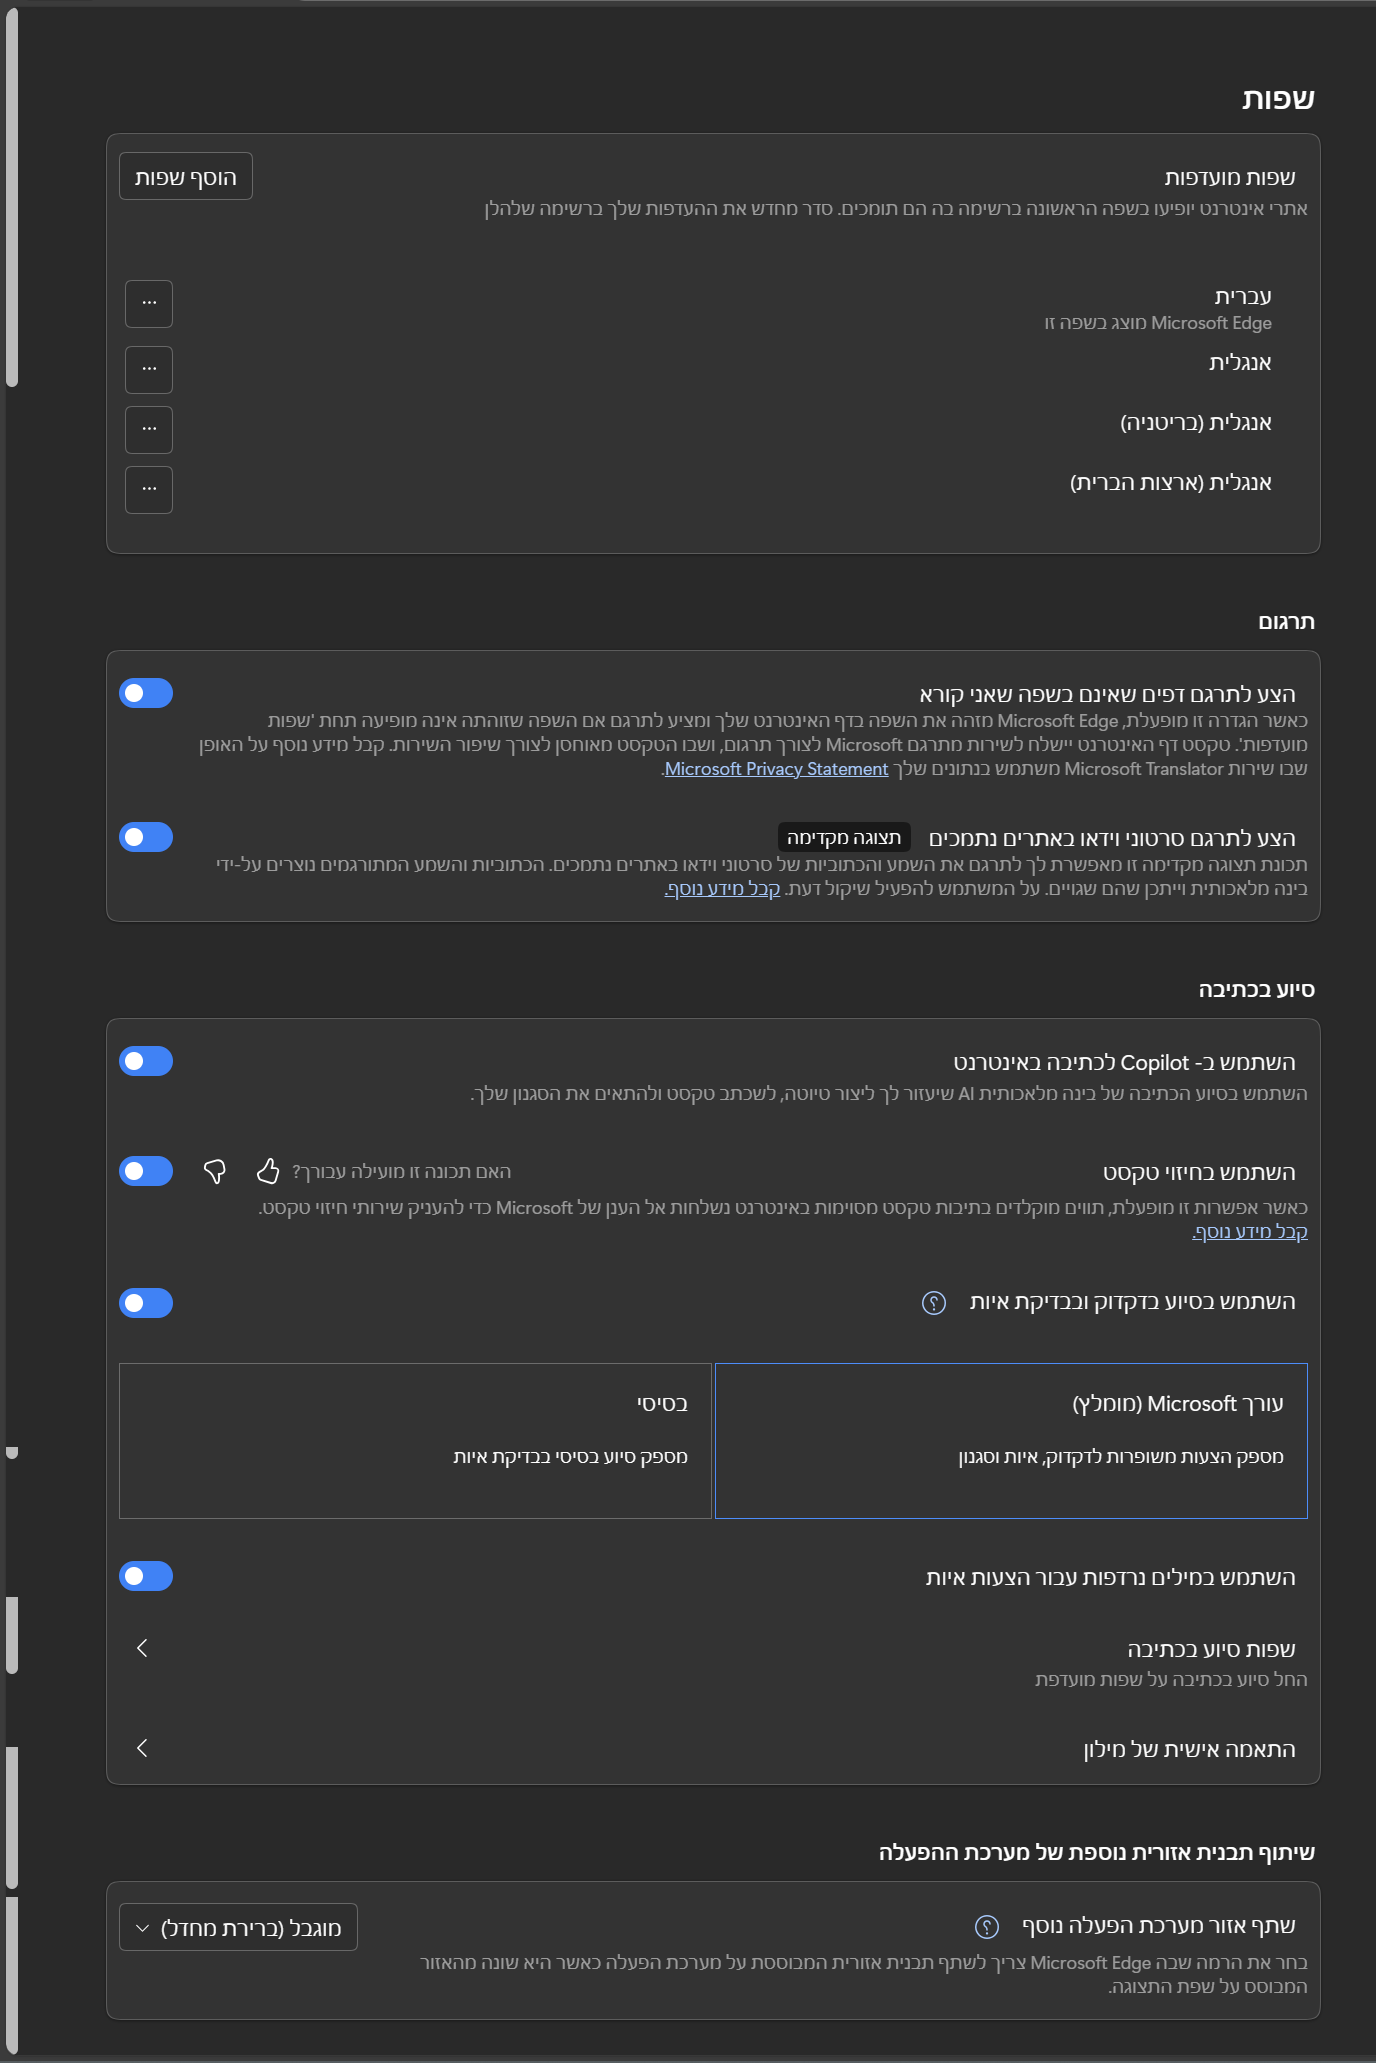Open the restricted (default) region dropdown
Screen dimensions: 1376x2063
click(238, 1927)
